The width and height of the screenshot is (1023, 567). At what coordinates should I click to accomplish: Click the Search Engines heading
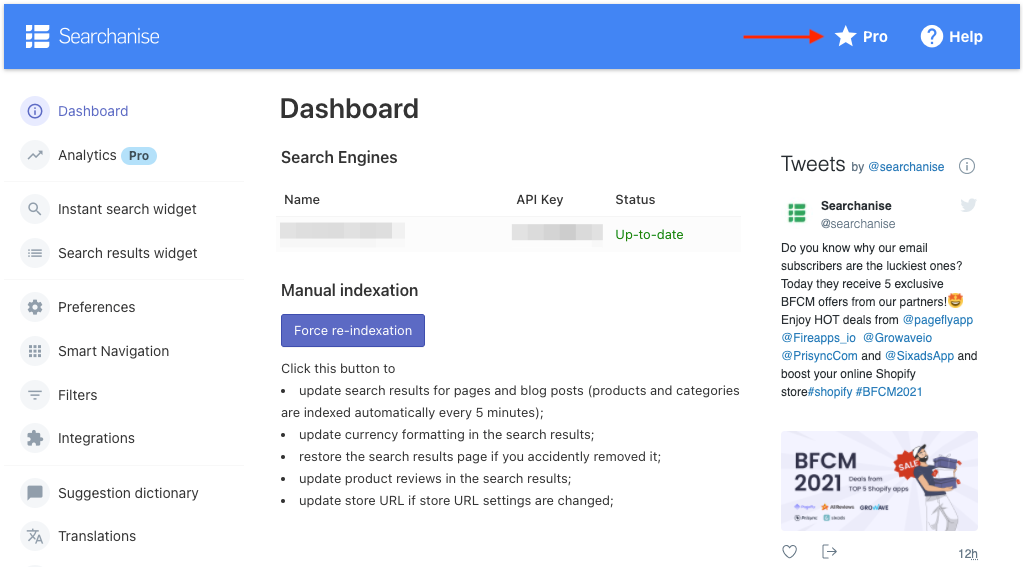(x=339, y=157)
